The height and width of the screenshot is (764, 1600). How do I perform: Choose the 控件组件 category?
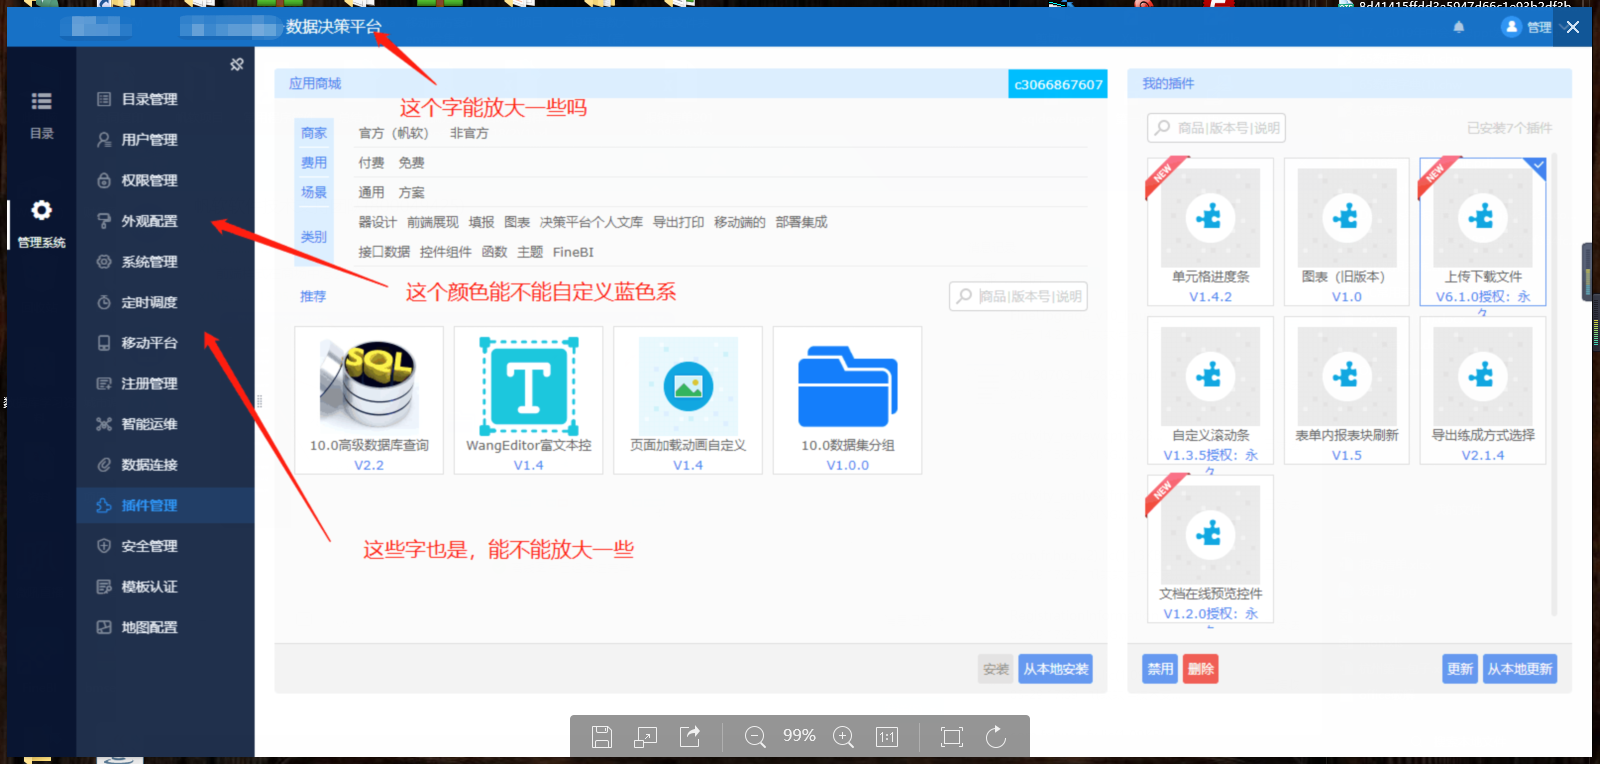[445, 252]
